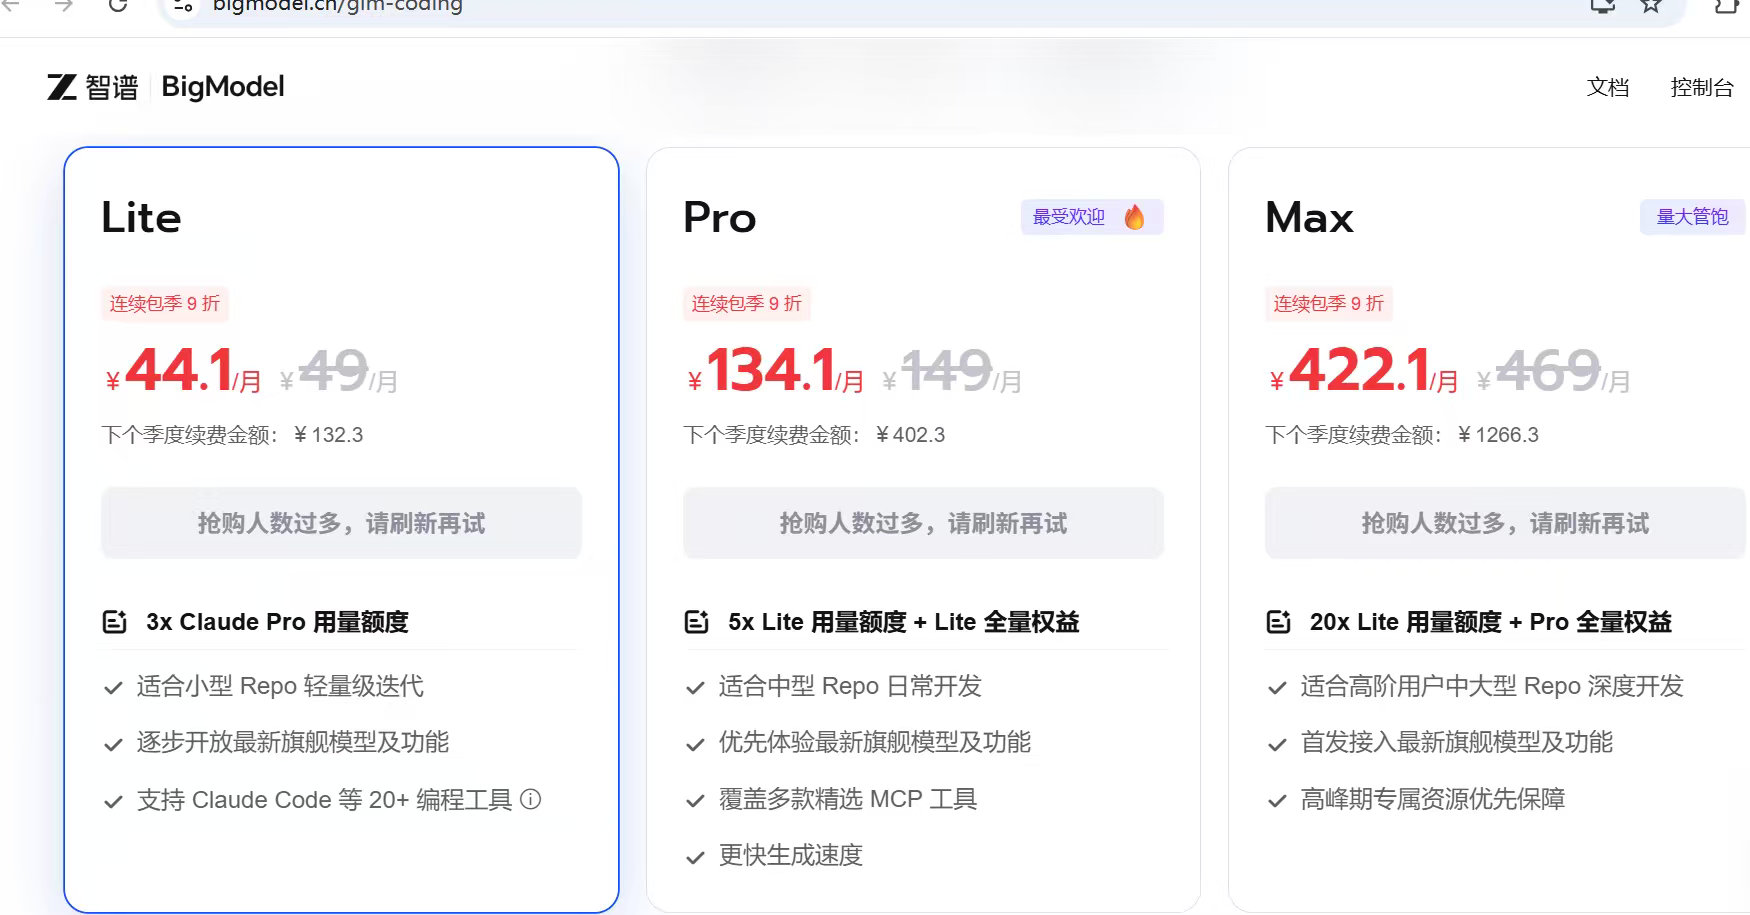
Task: Click the ¥422.1/月 price
Action: pos(1364,371)
